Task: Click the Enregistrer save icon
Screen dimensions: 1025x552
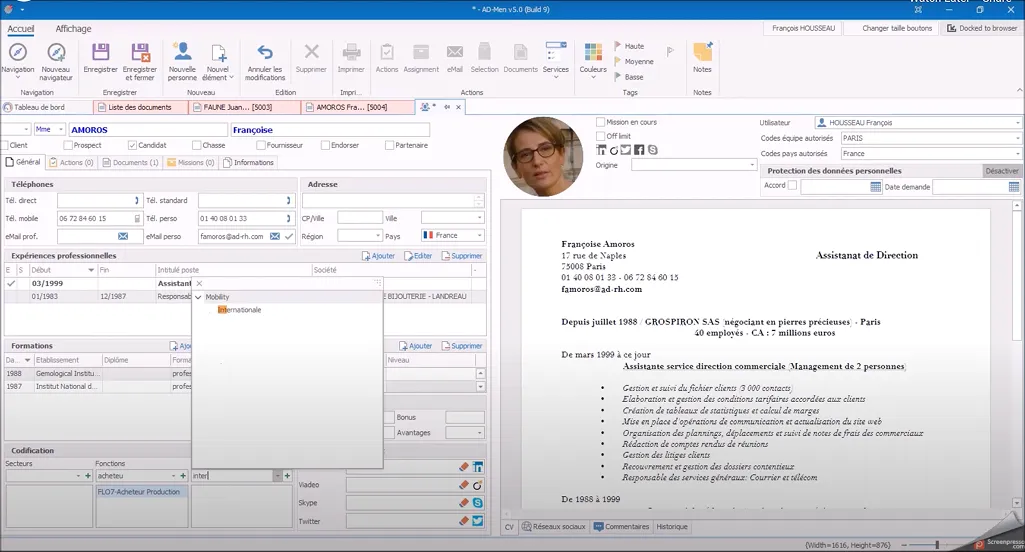Action: point(100,53)
